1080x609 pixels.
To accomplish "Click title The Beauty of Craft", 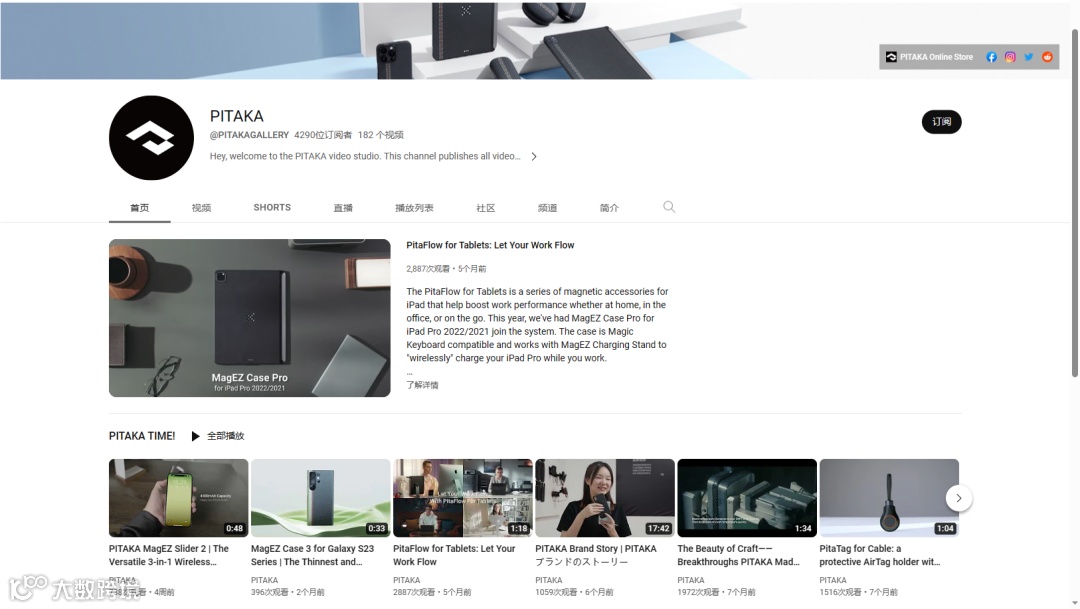I will click(738, 555).
